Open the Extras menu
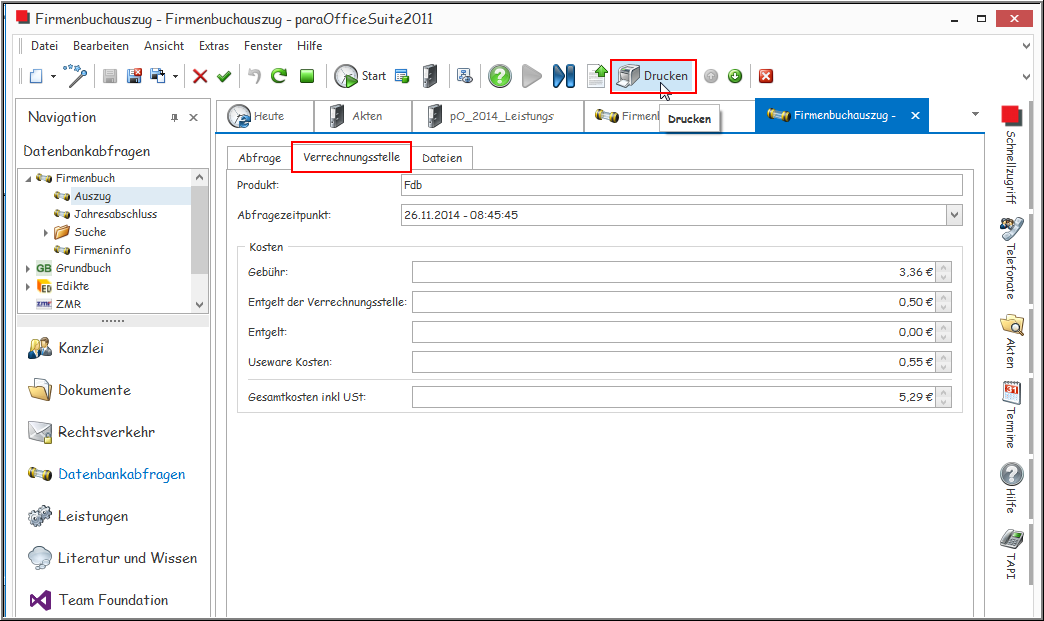1044x621 pixels. 214,46
